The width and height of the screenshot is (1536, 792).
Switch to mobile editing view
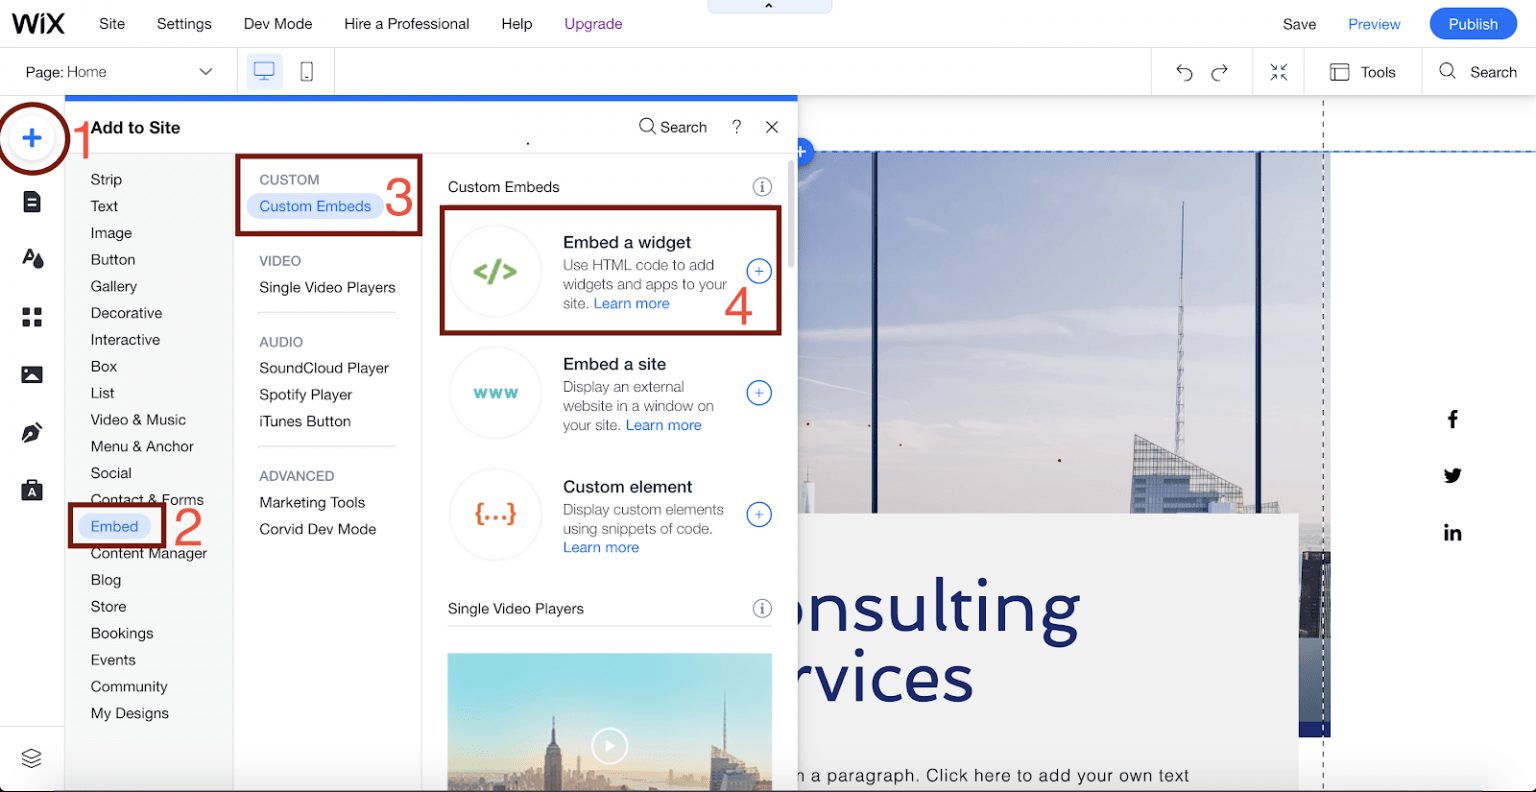pyautogui.click(x=306, y=71)
